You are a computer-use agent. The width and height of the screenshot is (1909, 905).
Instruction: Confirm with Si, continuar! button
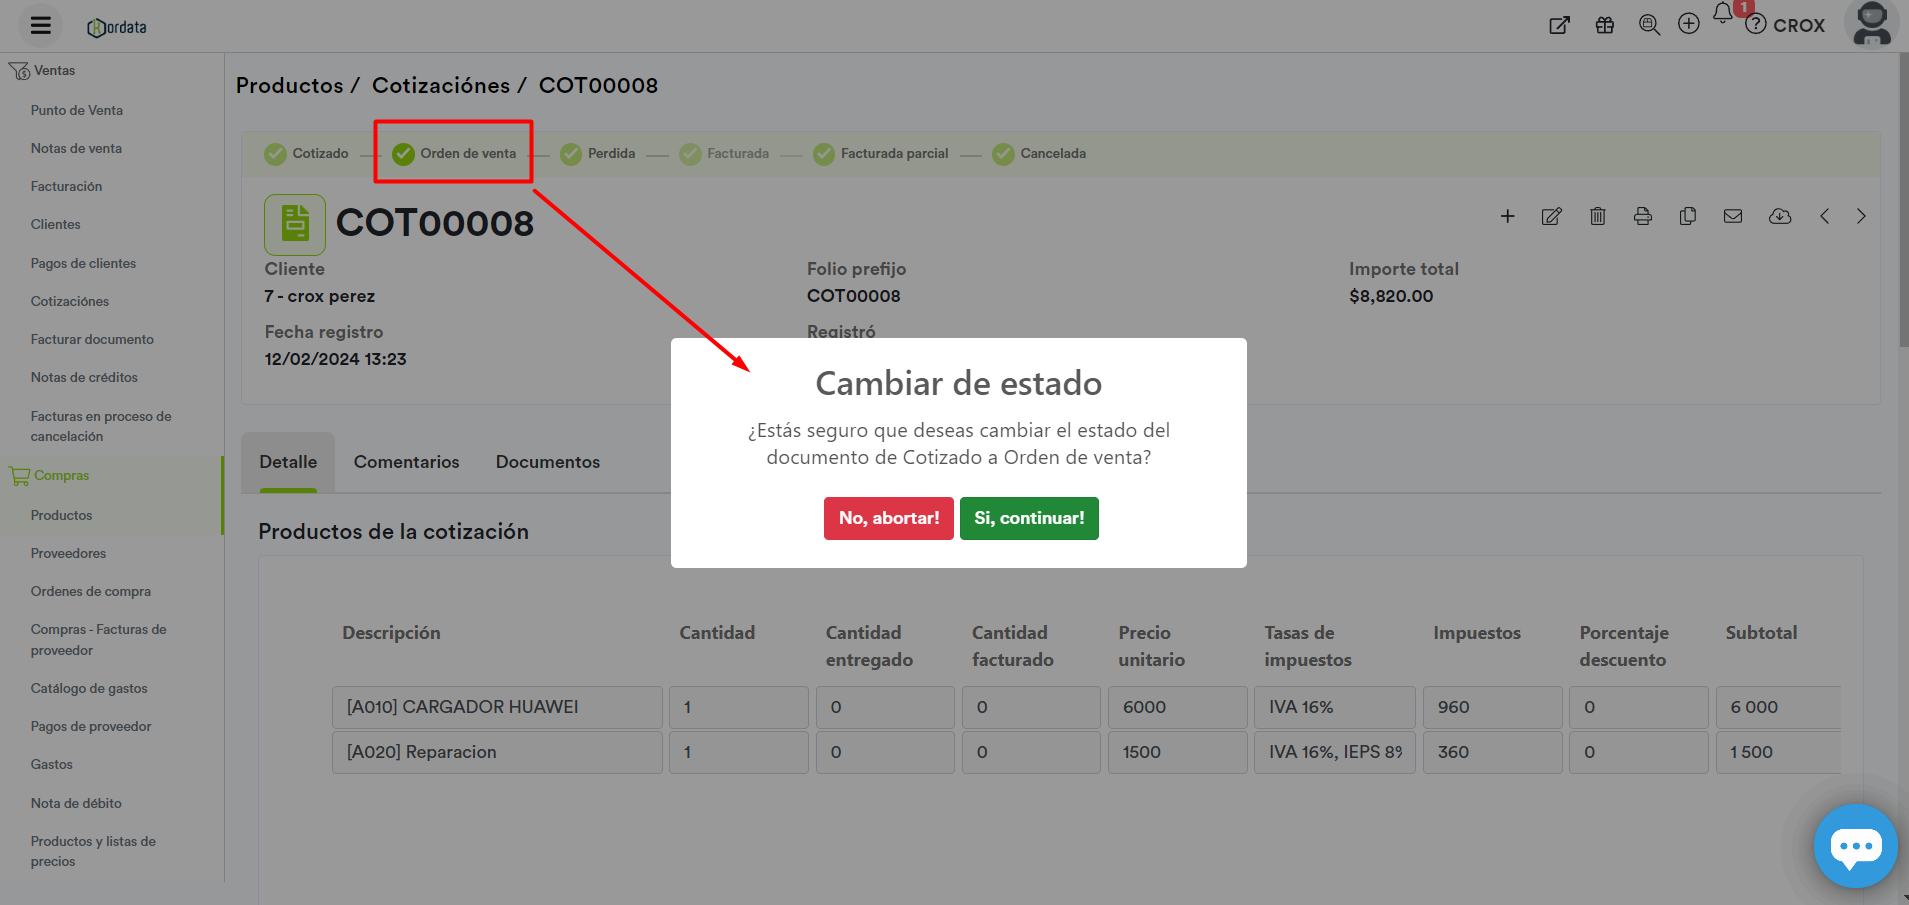1029,518
